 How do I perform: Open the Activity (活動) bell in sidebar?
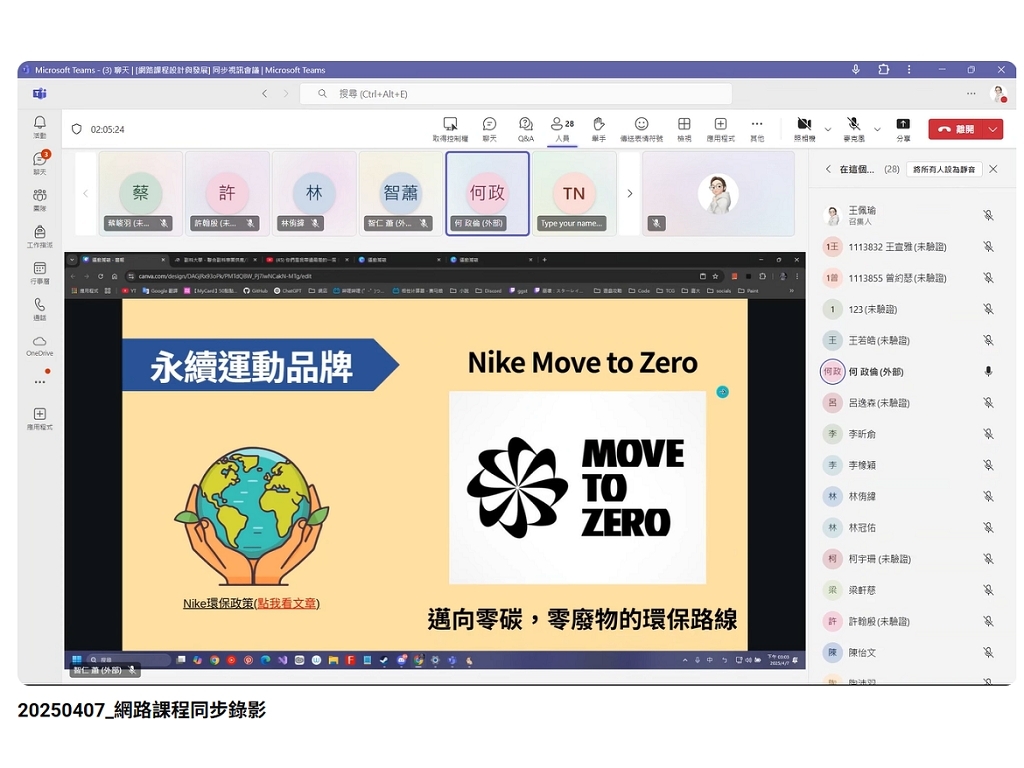pyautogui.click(x=40, y=126)
